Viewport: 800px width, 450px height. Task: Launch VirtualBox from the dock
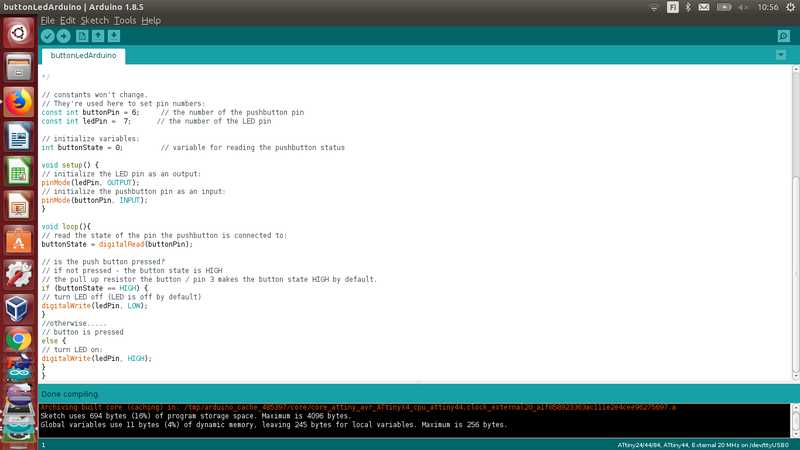pyautogui.click(x=18, y=309)
